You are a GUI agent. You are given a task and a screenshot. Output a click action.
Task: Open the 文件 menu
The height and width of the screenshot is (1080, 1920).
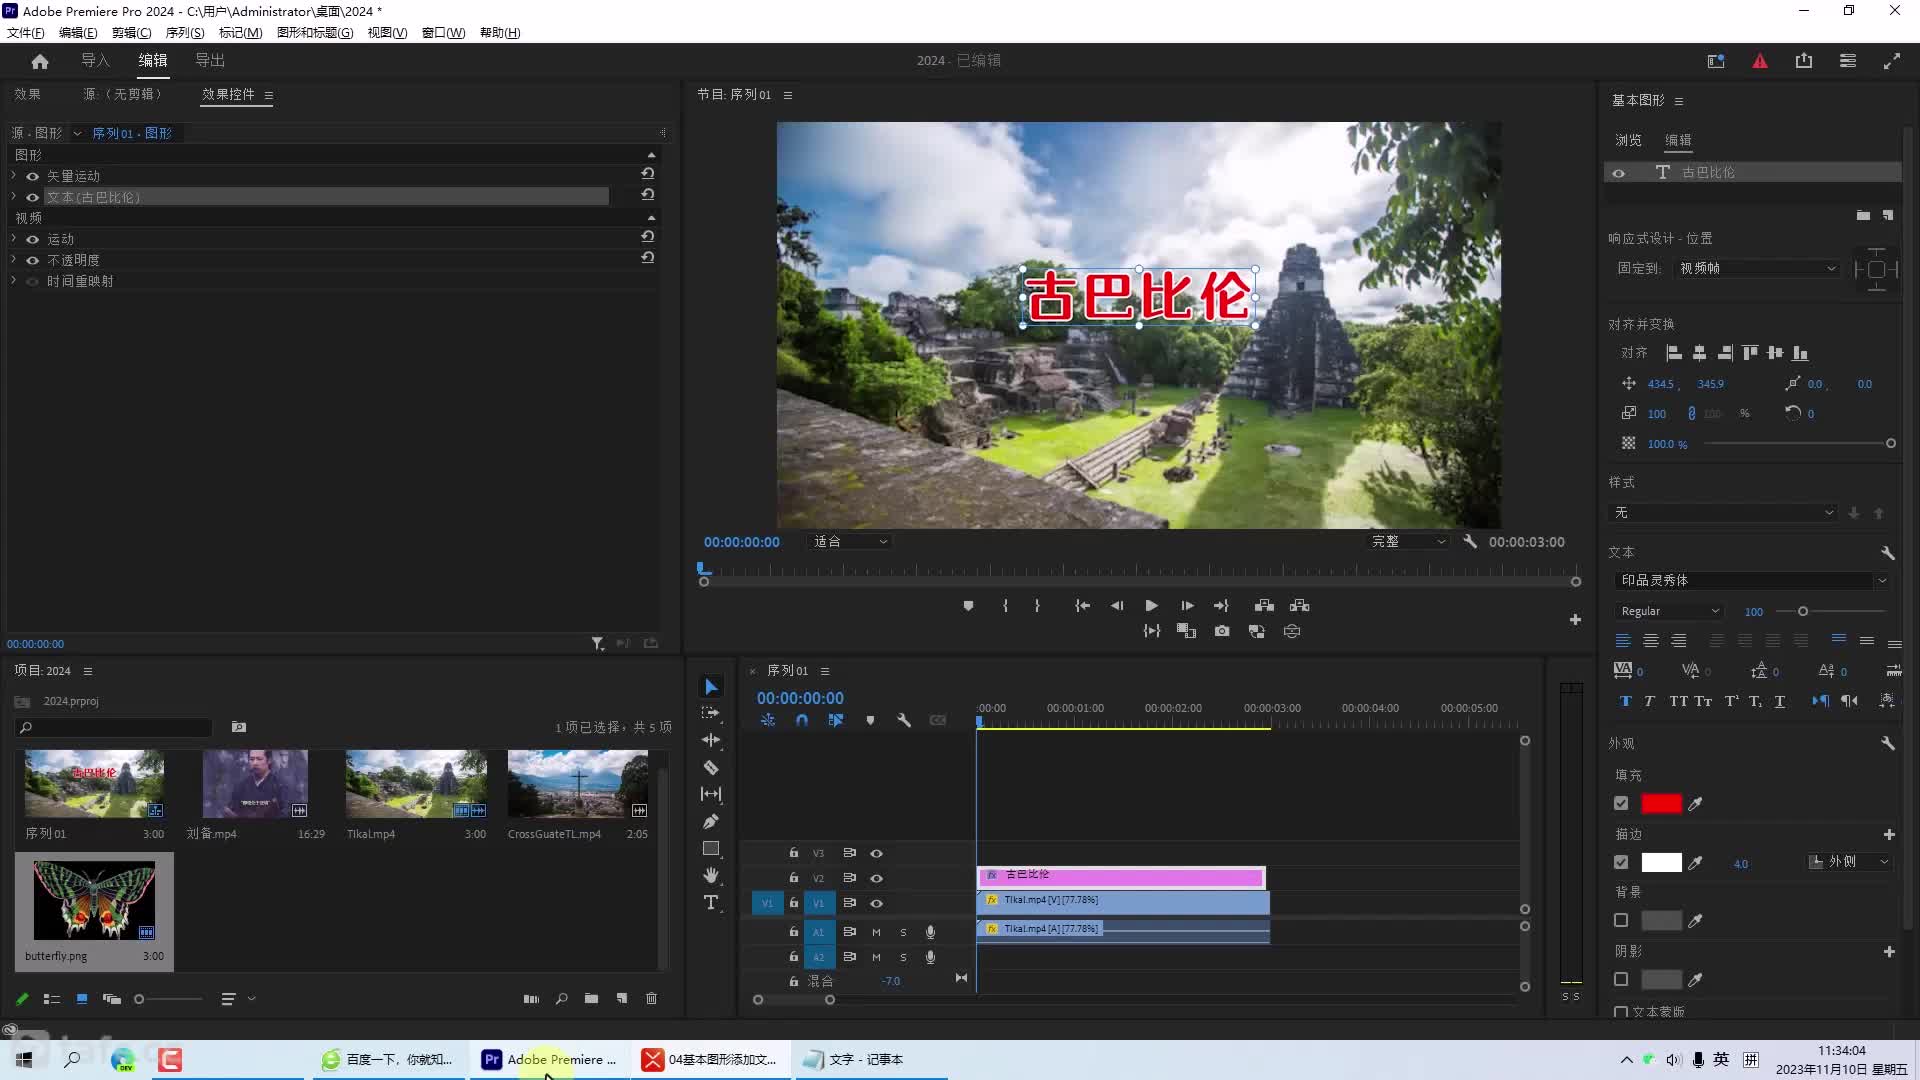[25, 33]
